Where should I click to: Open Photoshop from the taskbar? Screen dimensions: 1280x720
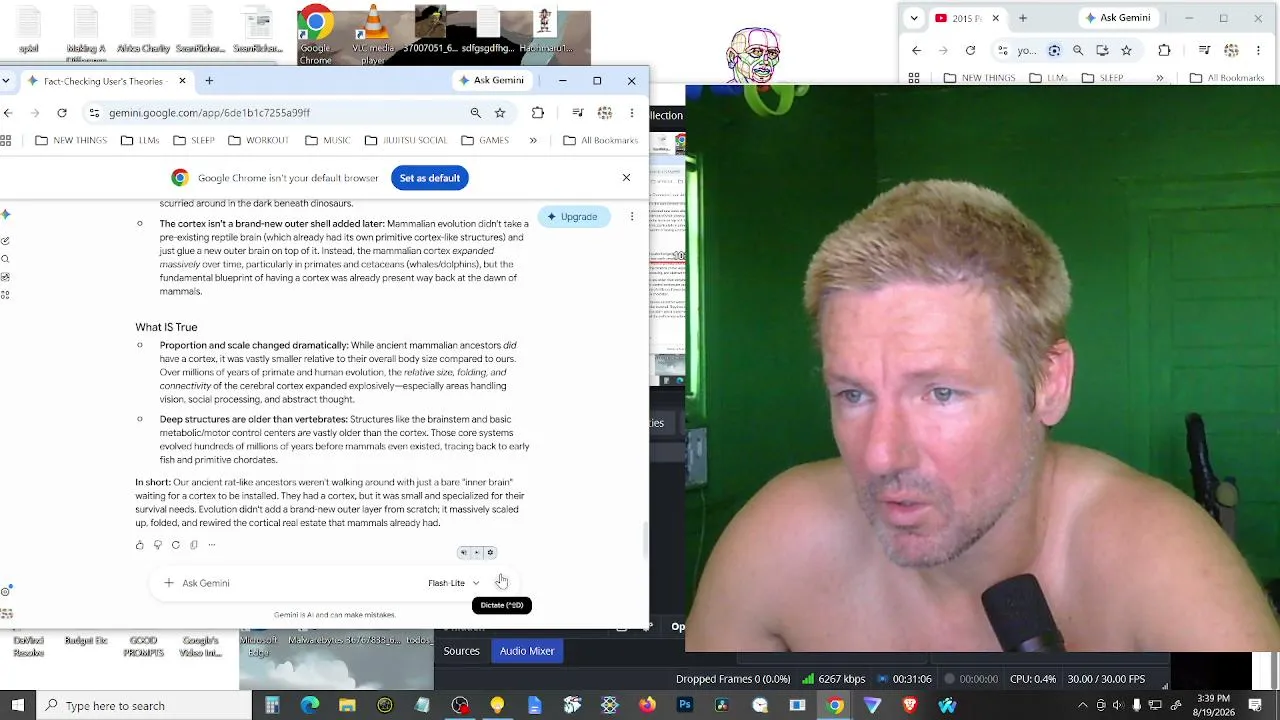685,706
